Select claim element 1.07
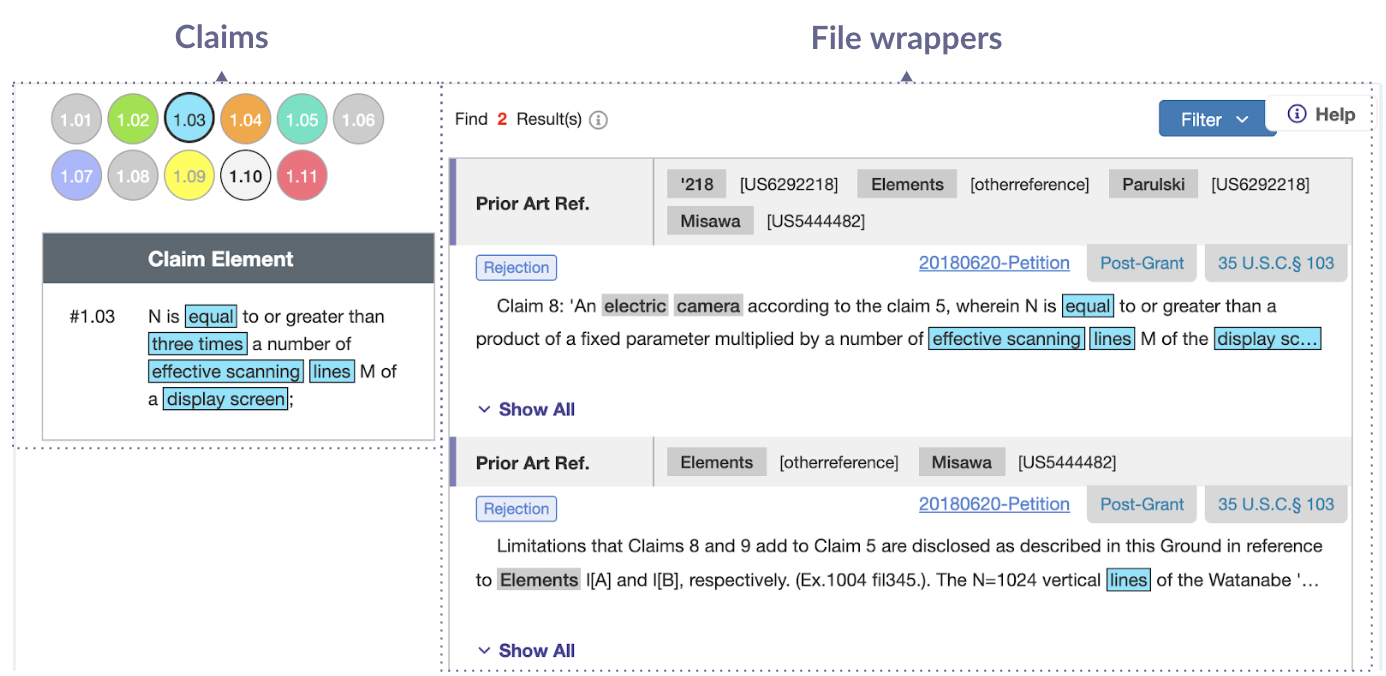The height and width of the screenshot is (676, 1386). [x=76, y=175]
